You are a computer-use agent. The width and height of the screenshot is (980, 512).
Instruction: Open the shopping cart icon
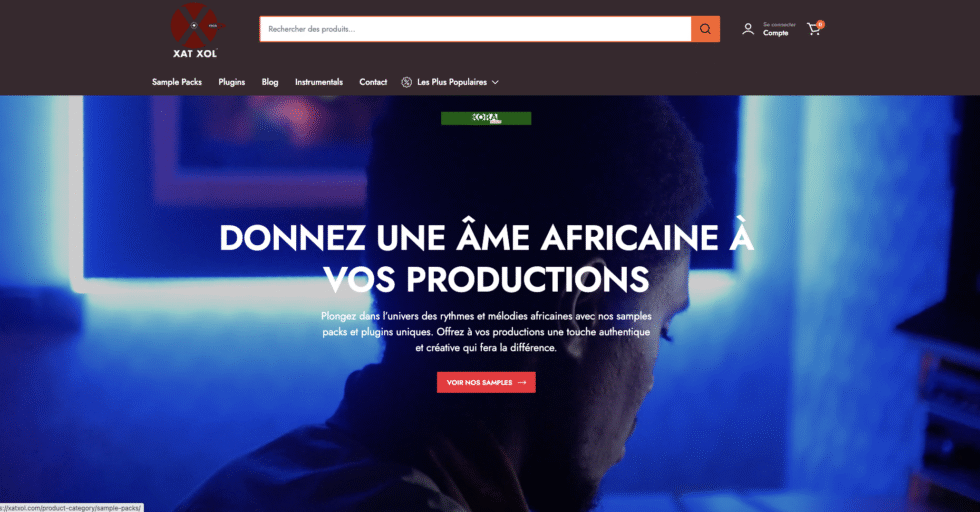coord(813,29)
